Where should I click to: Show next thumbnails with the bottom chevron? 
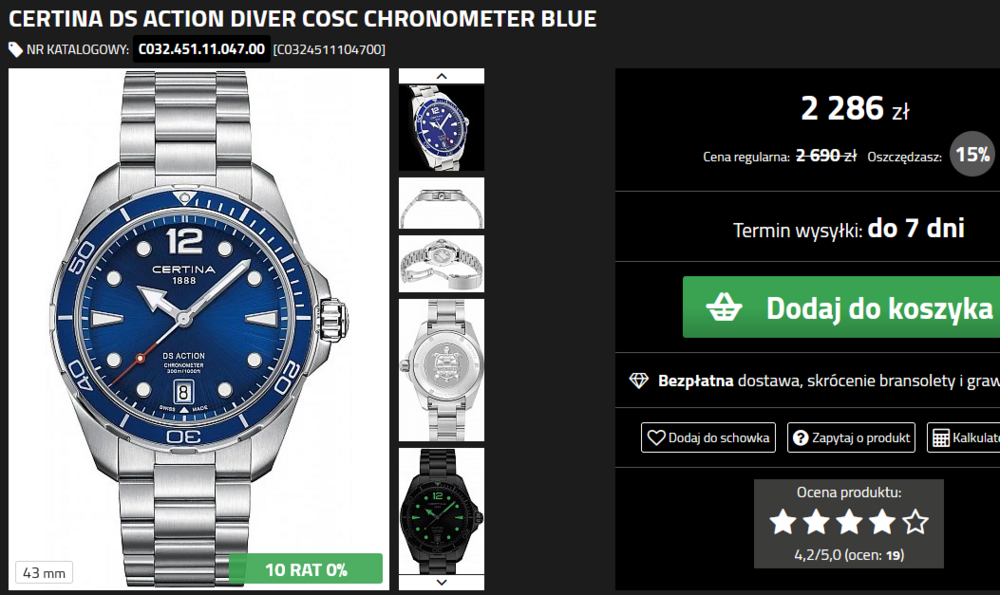[x=441, y=582]
